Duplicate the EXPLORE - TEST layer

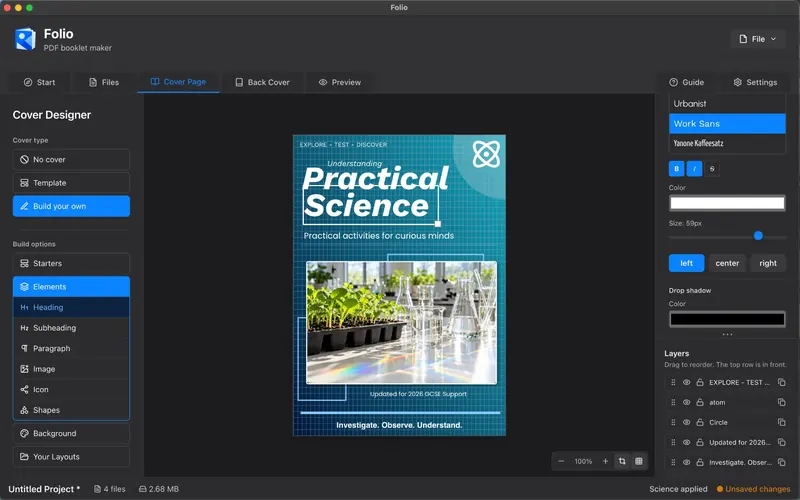point(781,382)
